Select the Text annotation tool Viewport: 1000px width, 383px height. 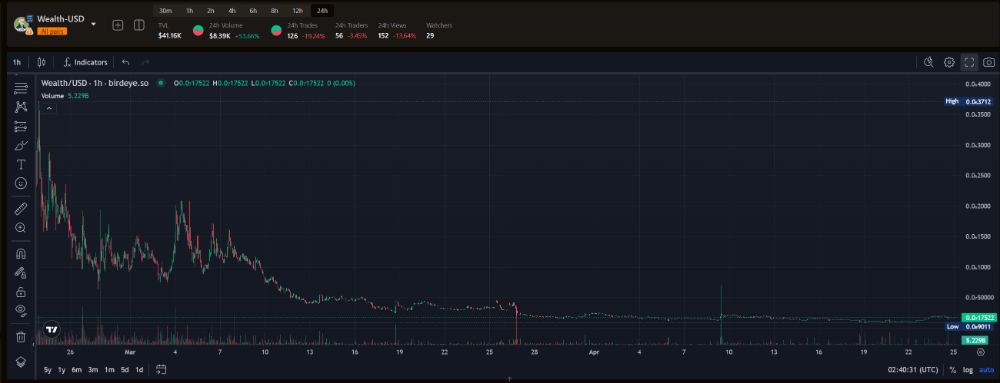[x=20, y=164]
